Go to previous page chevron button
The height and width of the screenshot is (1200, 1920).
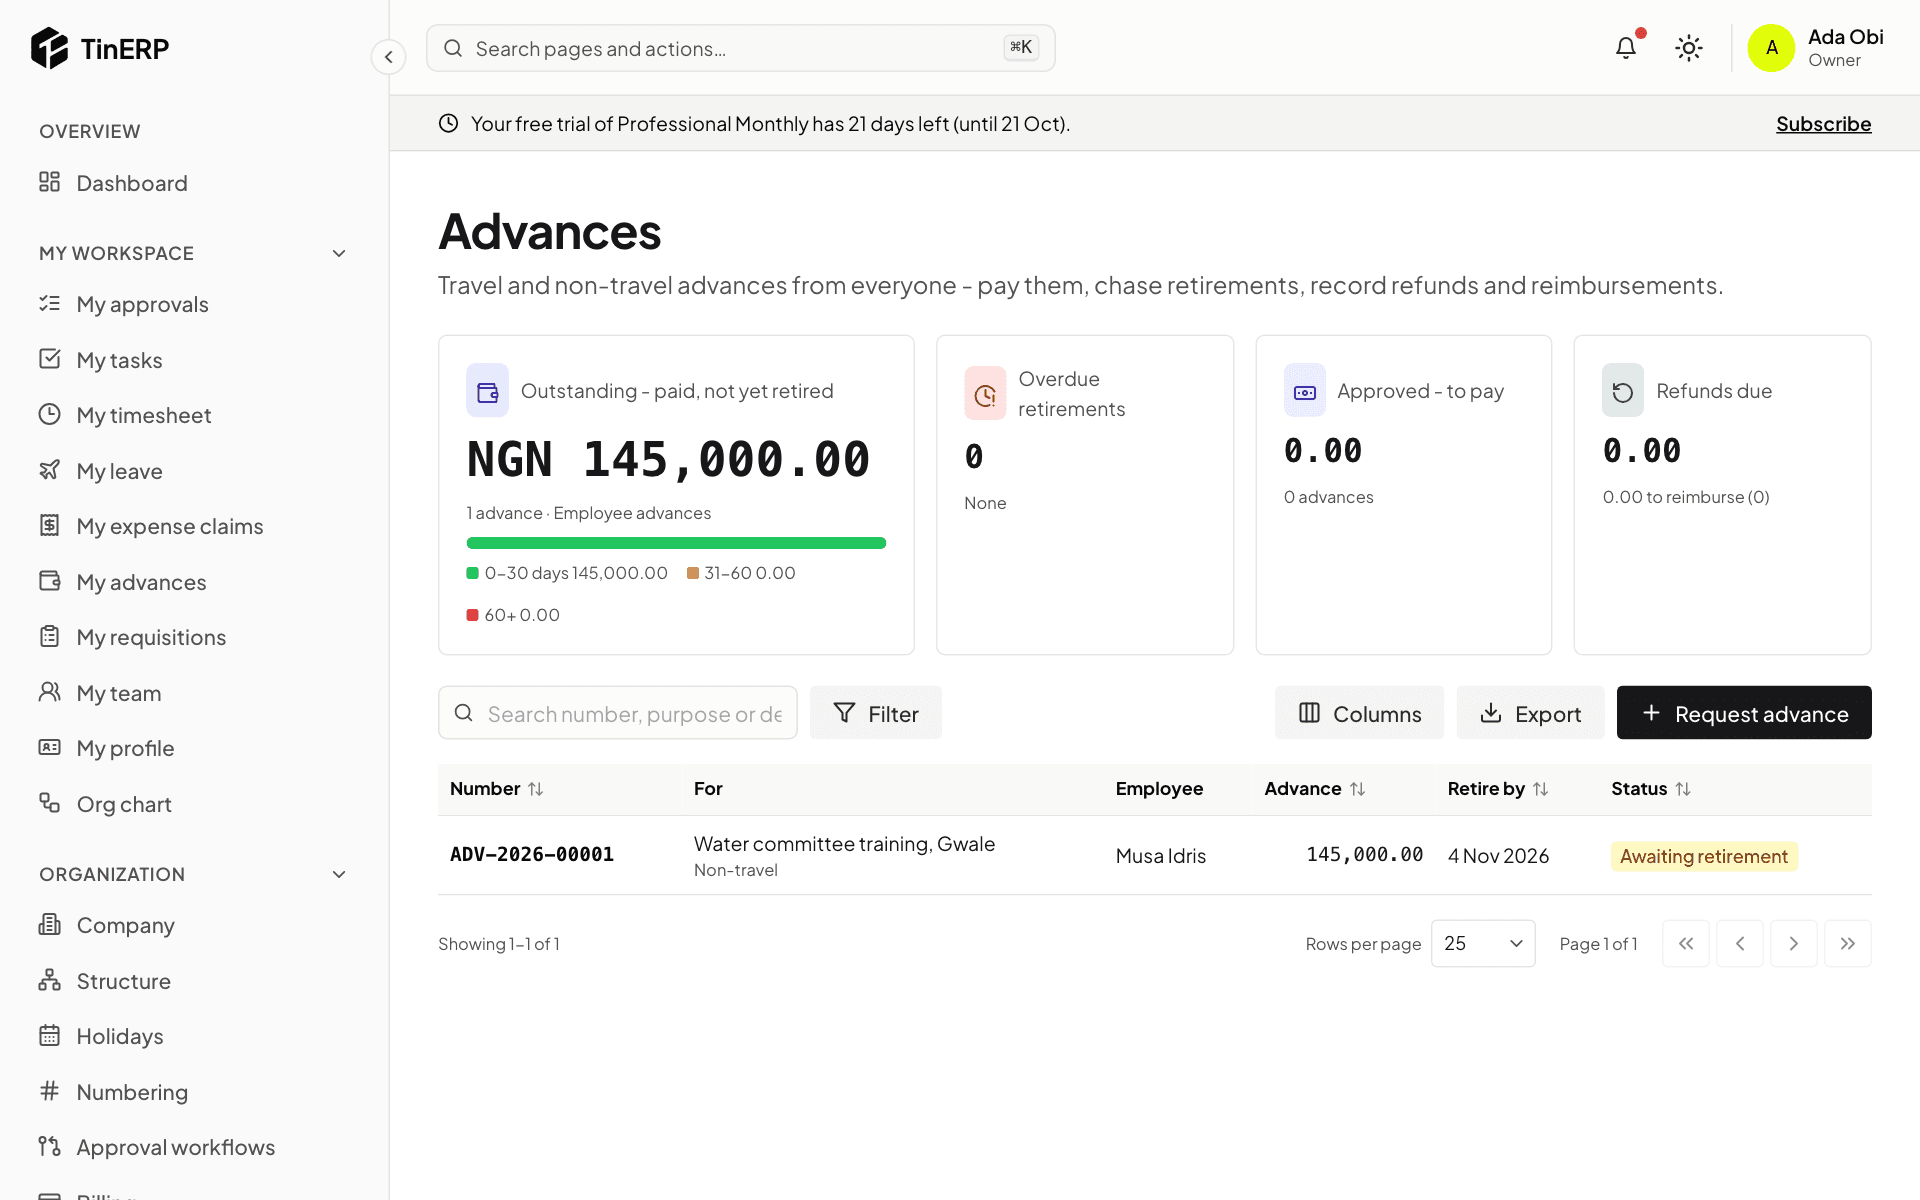(1740, 944)
